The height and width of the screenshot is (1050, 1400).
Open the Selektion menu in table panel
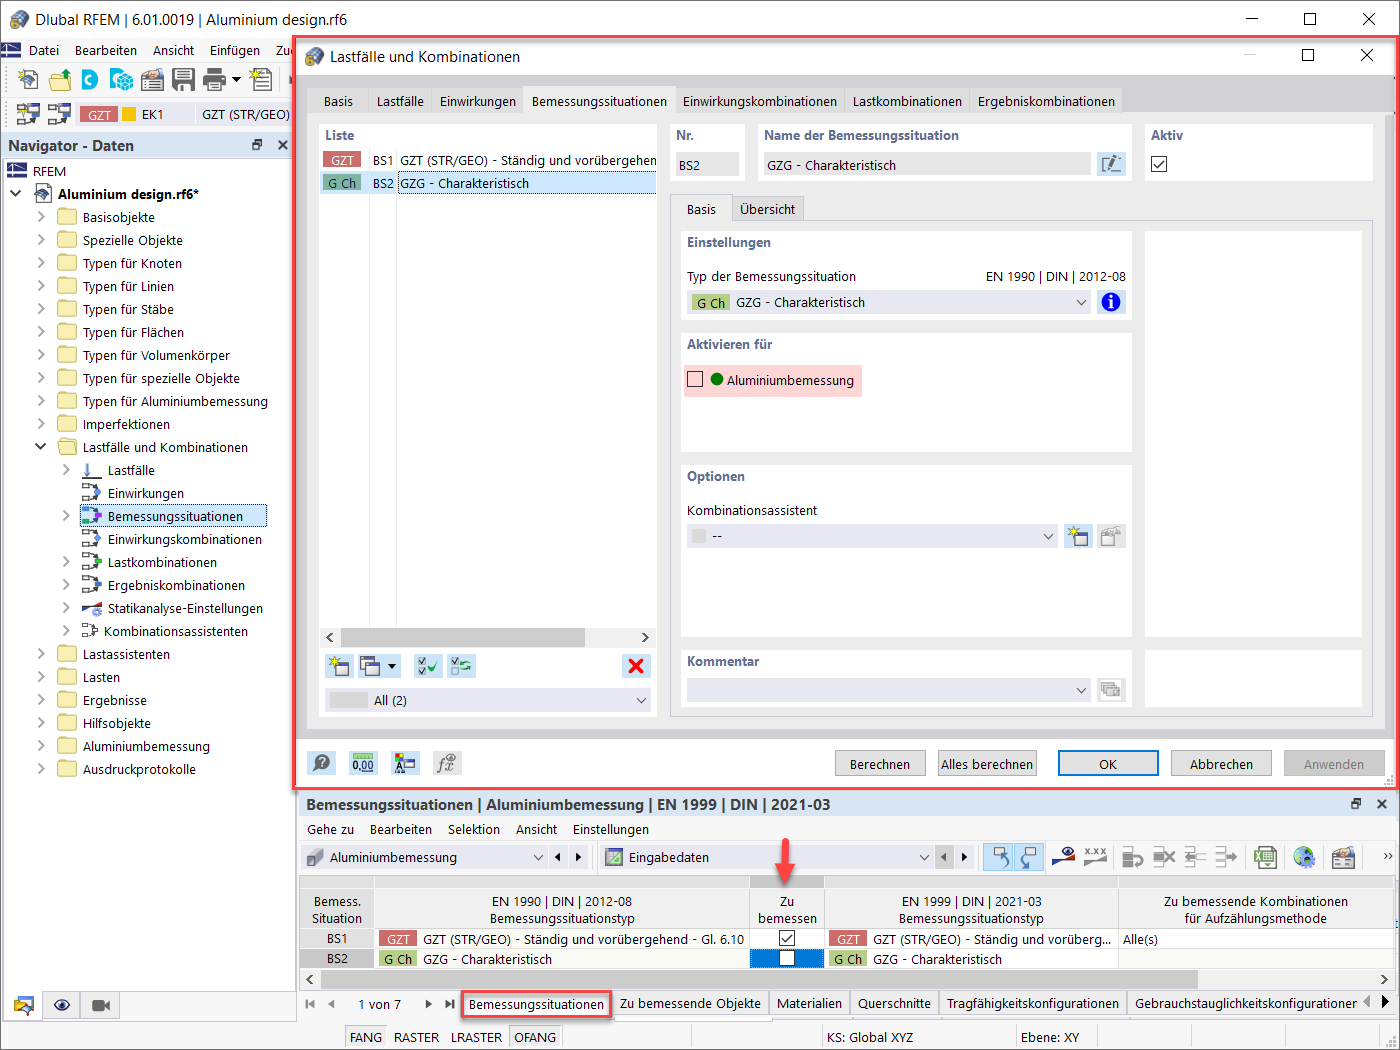coord(474,829)
